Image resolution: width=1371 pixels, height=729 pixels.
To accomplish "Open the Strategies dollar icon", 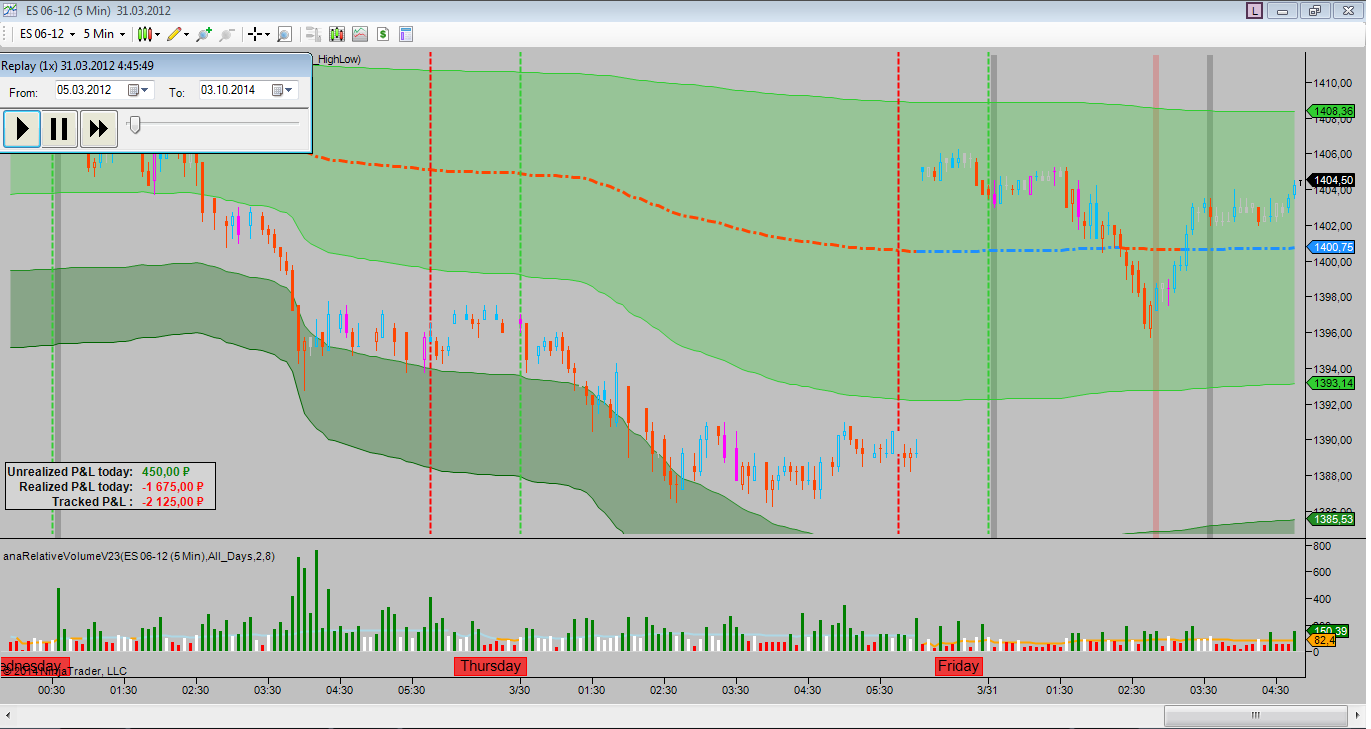I will click(x=383, y=34).
